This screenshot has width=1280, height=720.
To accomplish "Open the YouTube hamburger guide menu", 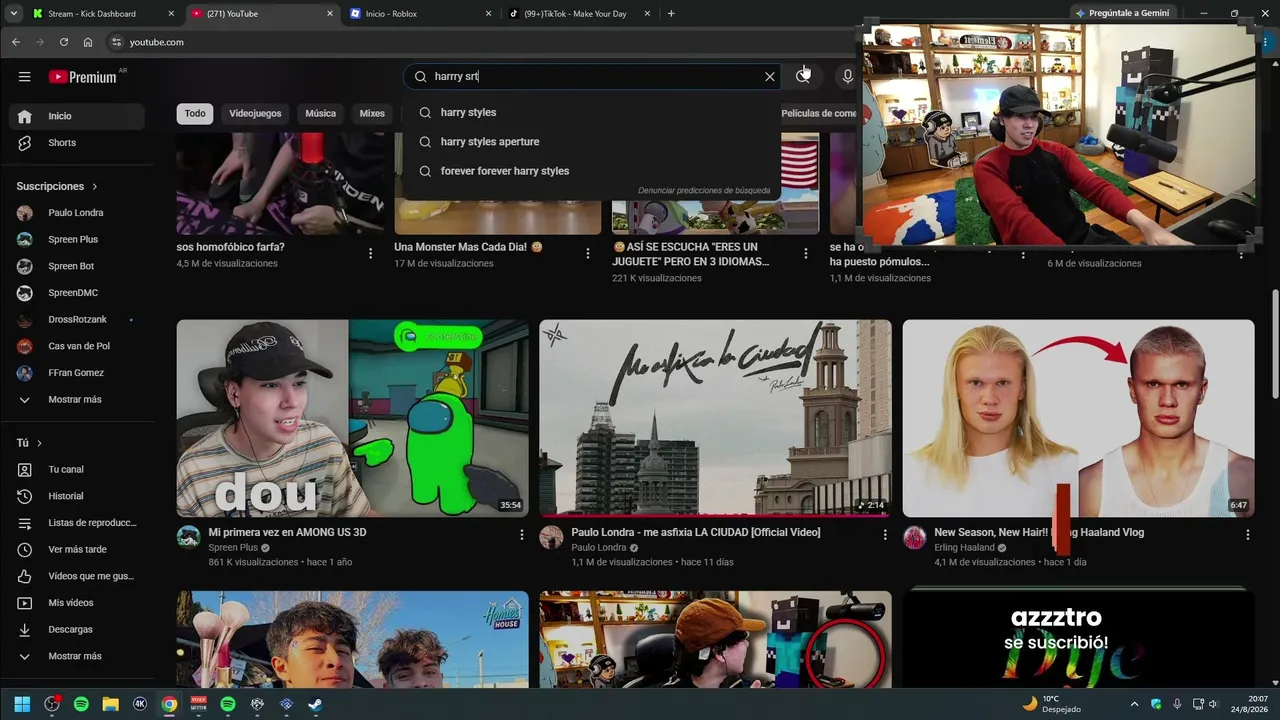I will (x=25, y=77).
